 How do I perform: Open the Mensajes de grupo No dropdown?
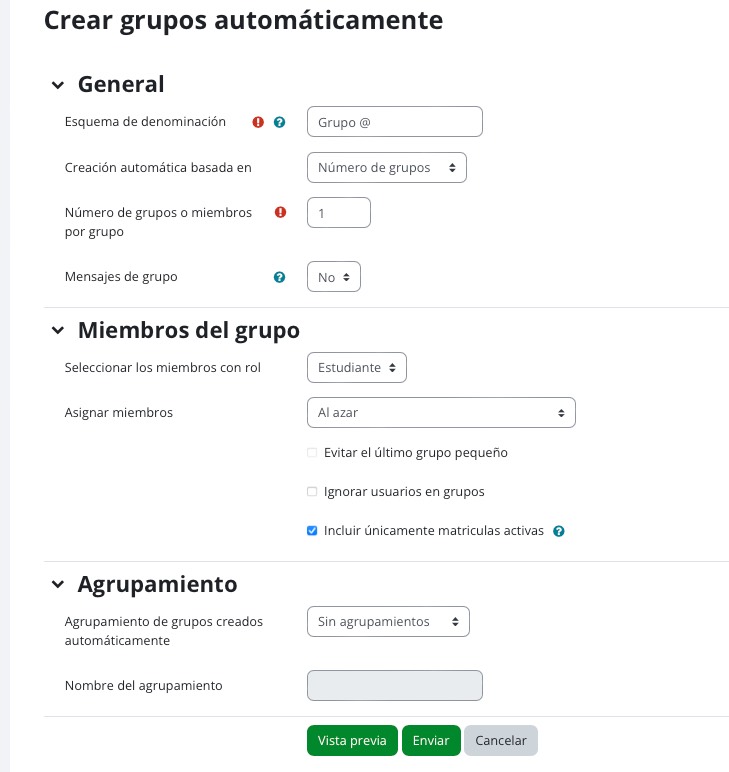(x=334, y=277)
